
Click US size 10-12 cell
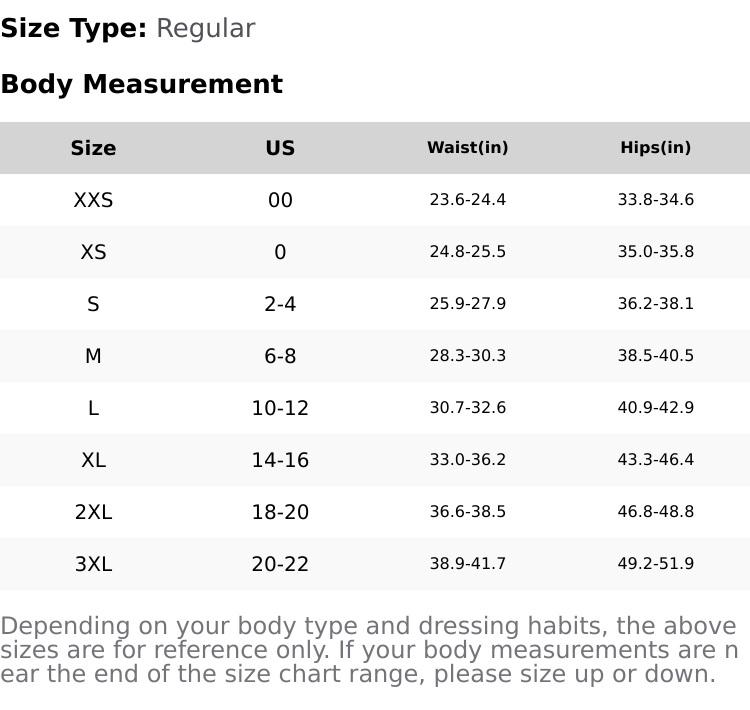(280, 408)
